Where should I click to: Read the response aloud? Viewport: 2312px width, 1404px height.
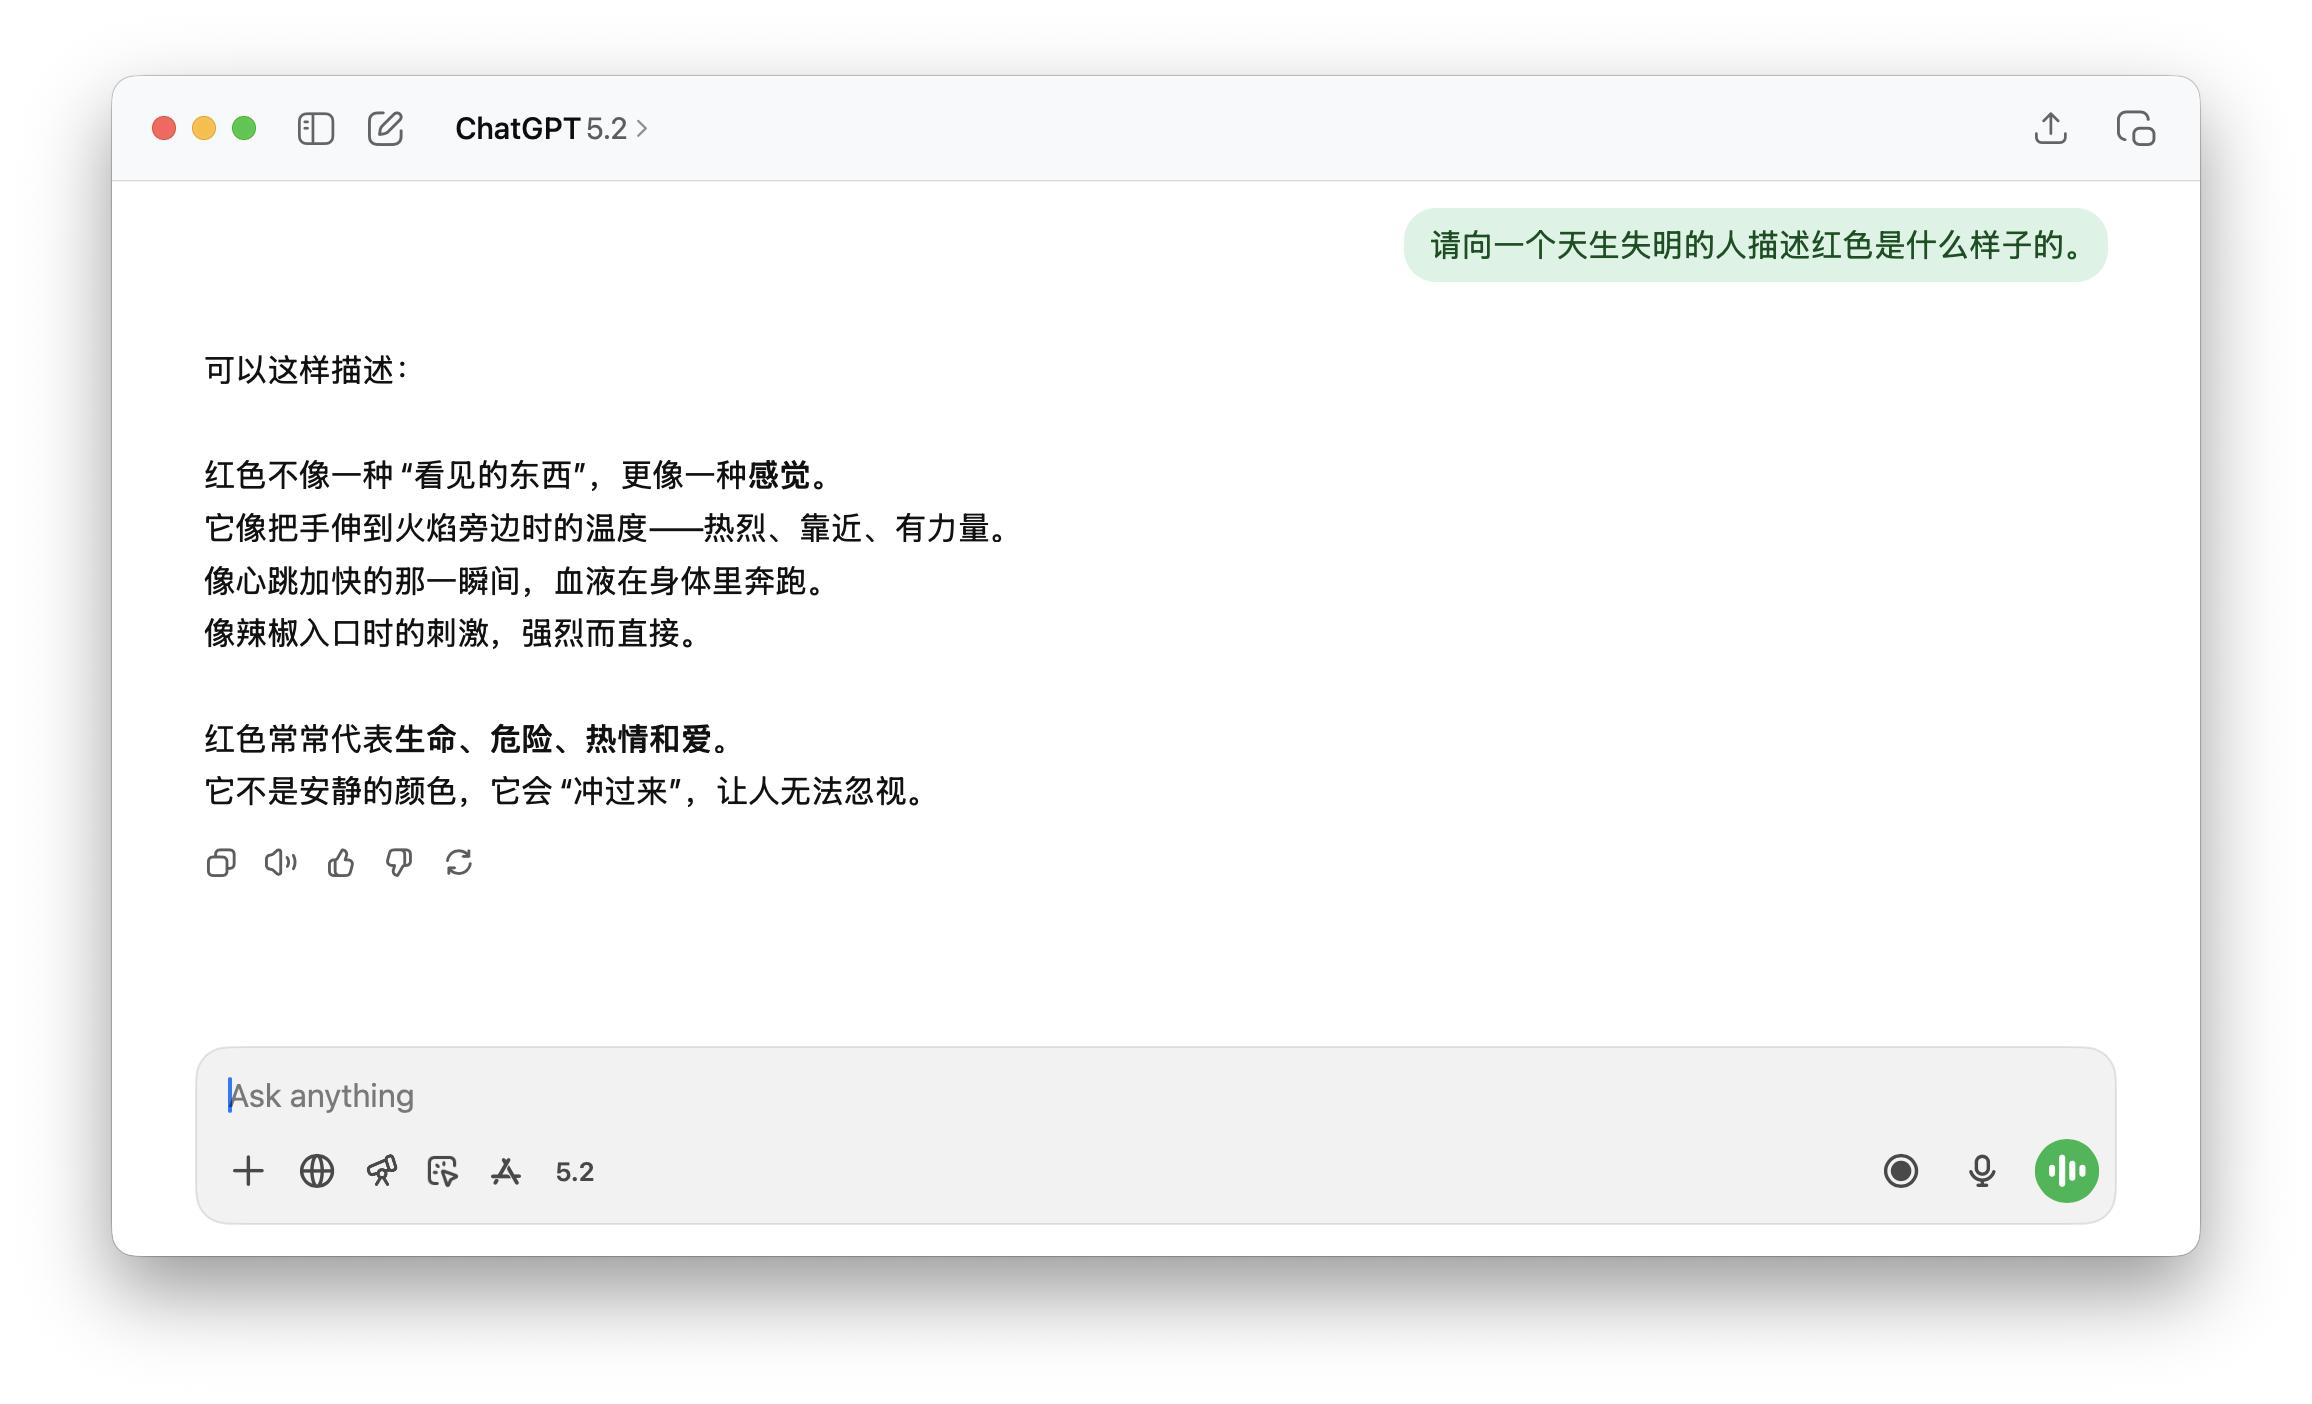280,862
